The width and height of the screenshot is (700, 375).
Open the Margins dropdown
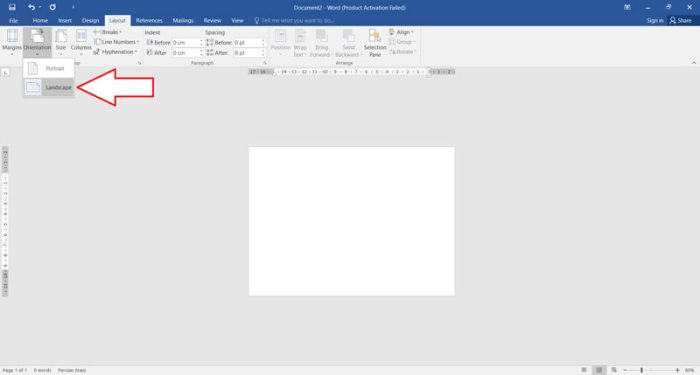pyautogui.click(x=12, y=42)
